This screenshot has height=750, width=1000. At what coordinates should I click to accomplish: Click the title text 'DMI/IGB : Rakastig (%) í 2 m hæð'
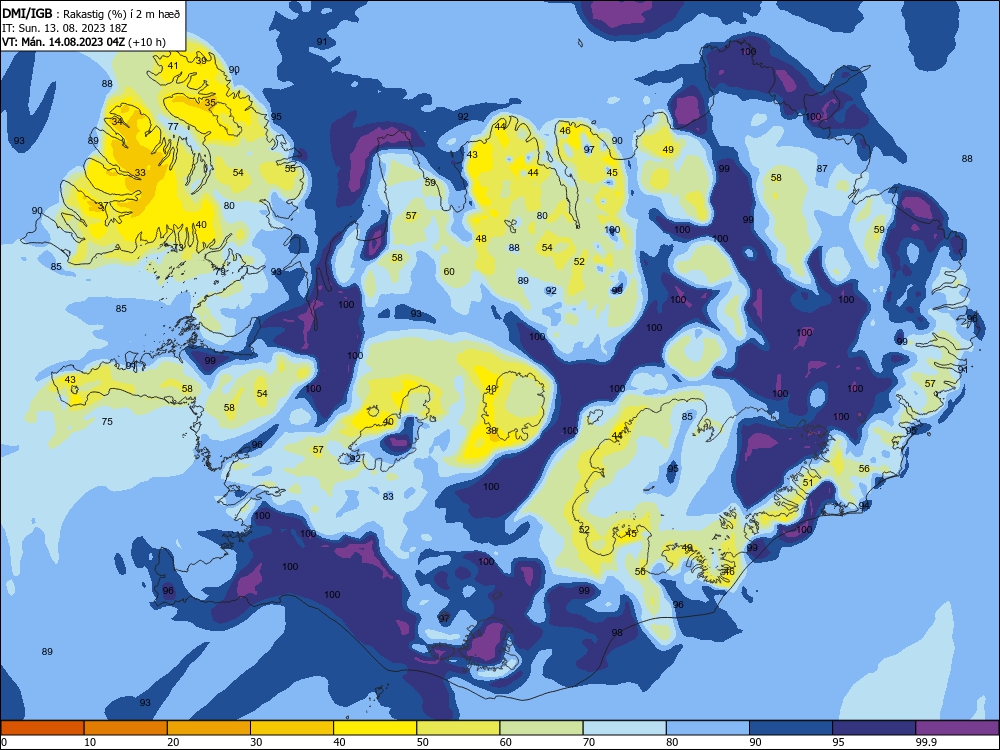(x=91, y=13)
